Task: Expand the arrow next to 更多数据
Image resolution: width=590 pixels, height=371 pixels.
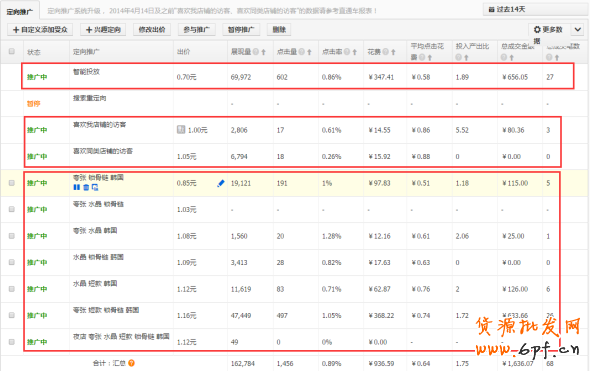Action: (578, 30)
